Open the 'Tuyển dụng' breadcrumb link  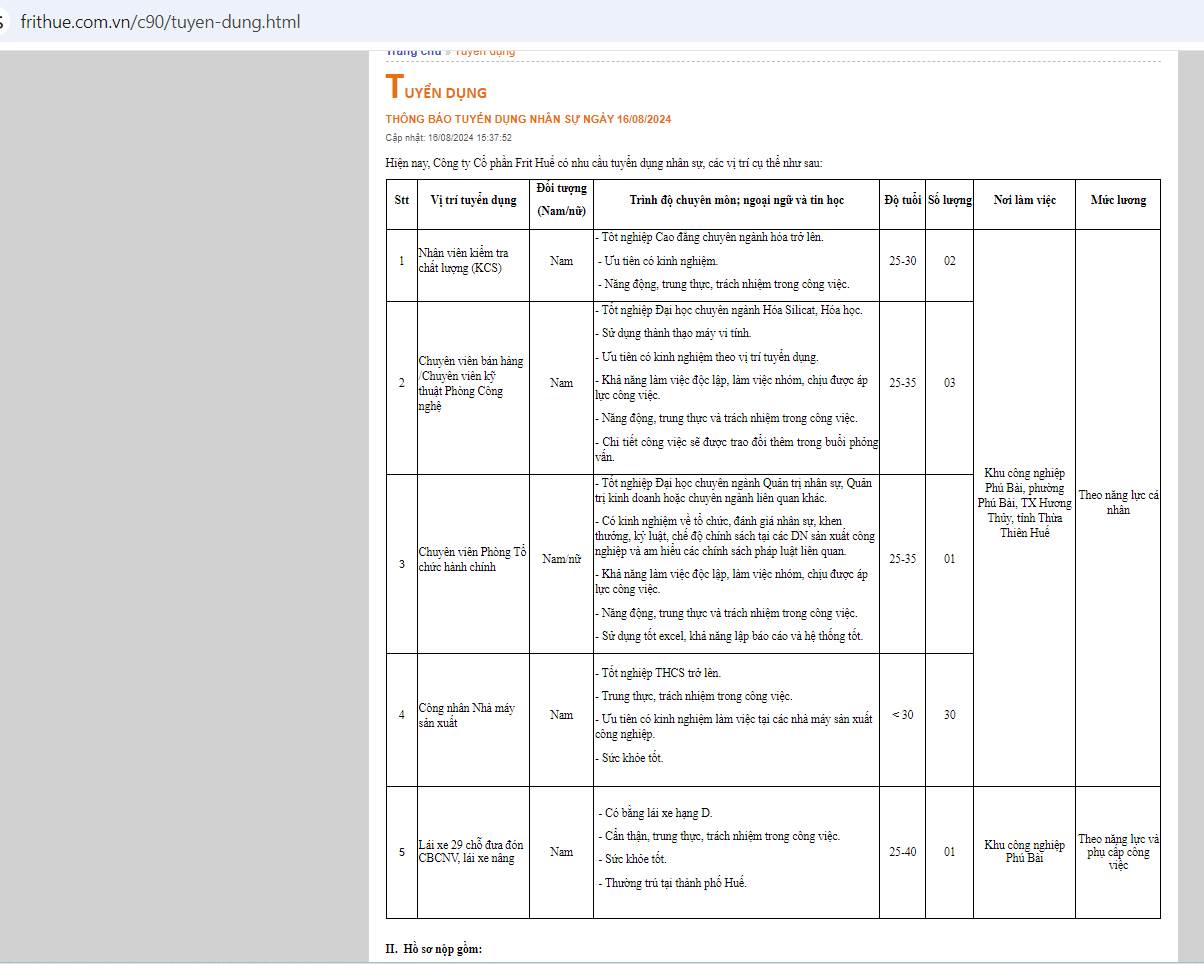(485, 51)
